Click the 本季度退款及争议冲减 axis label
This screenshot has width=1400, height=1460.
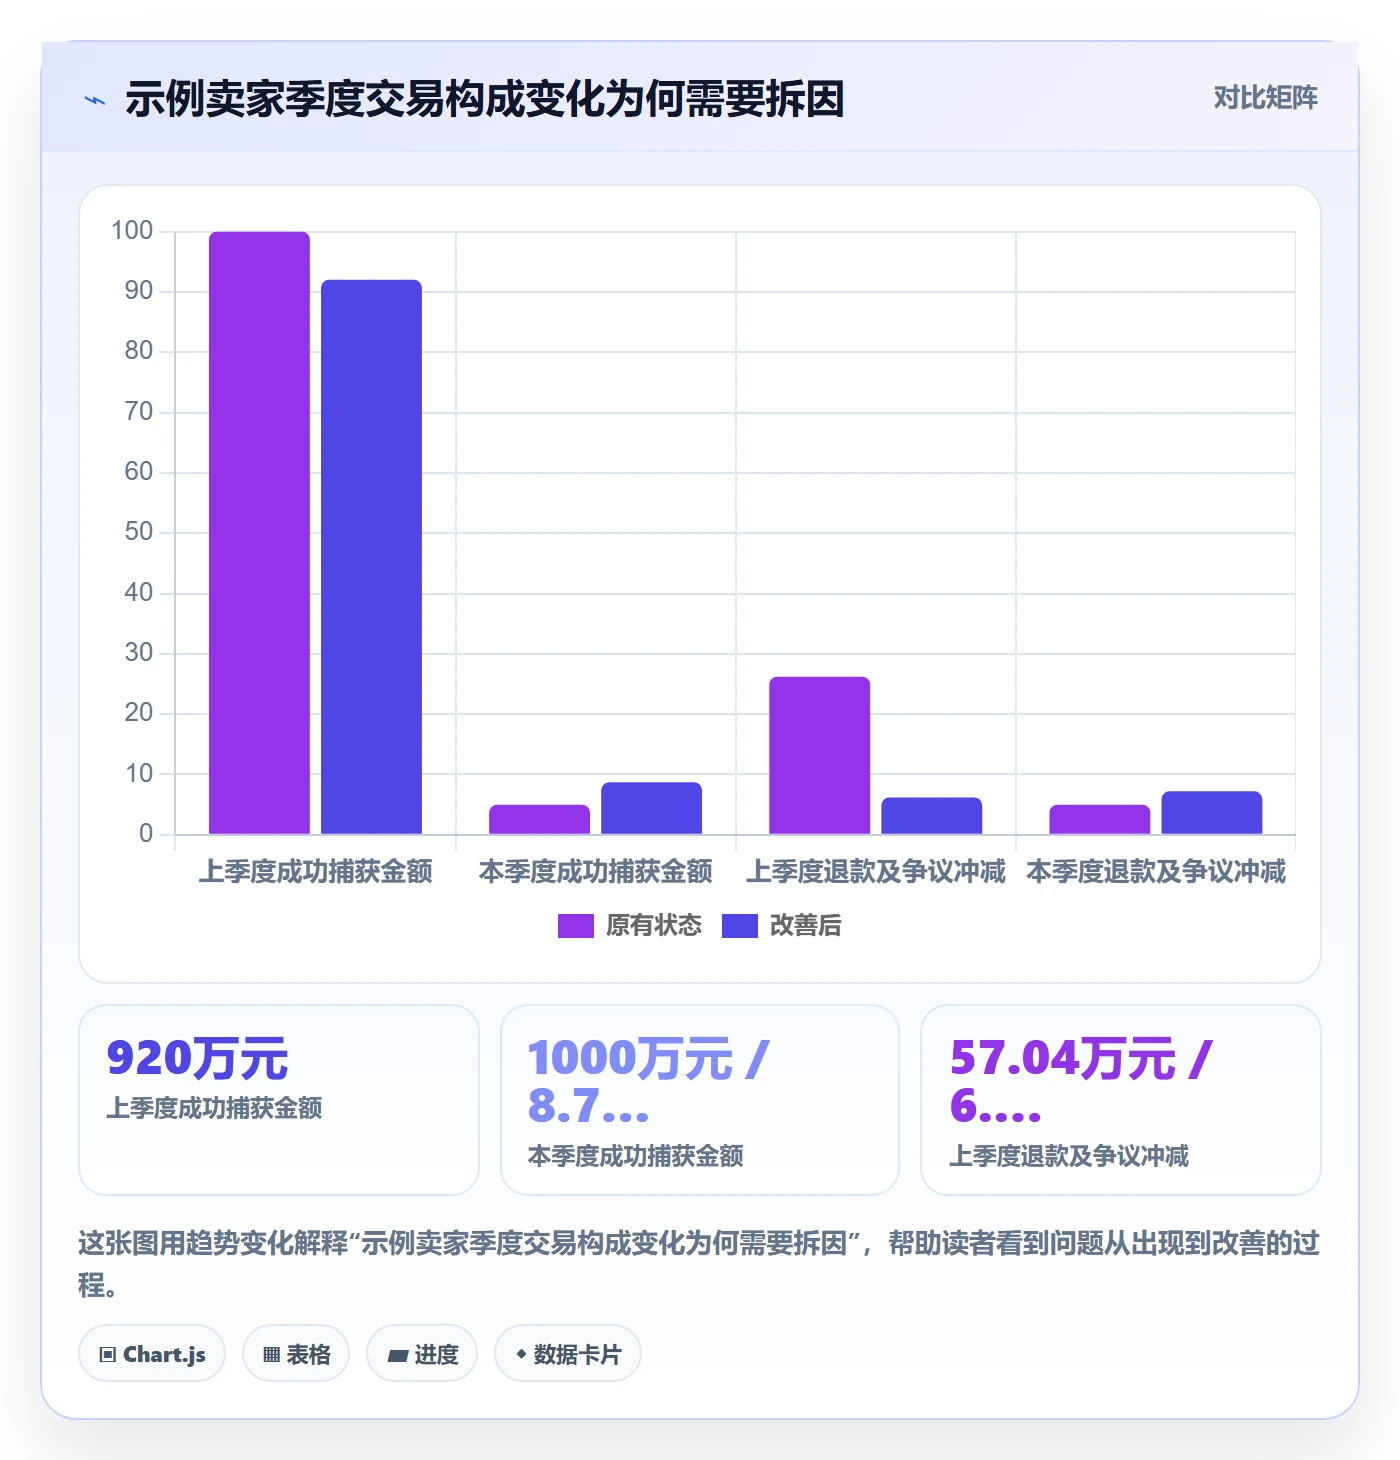click(1156, 872)
